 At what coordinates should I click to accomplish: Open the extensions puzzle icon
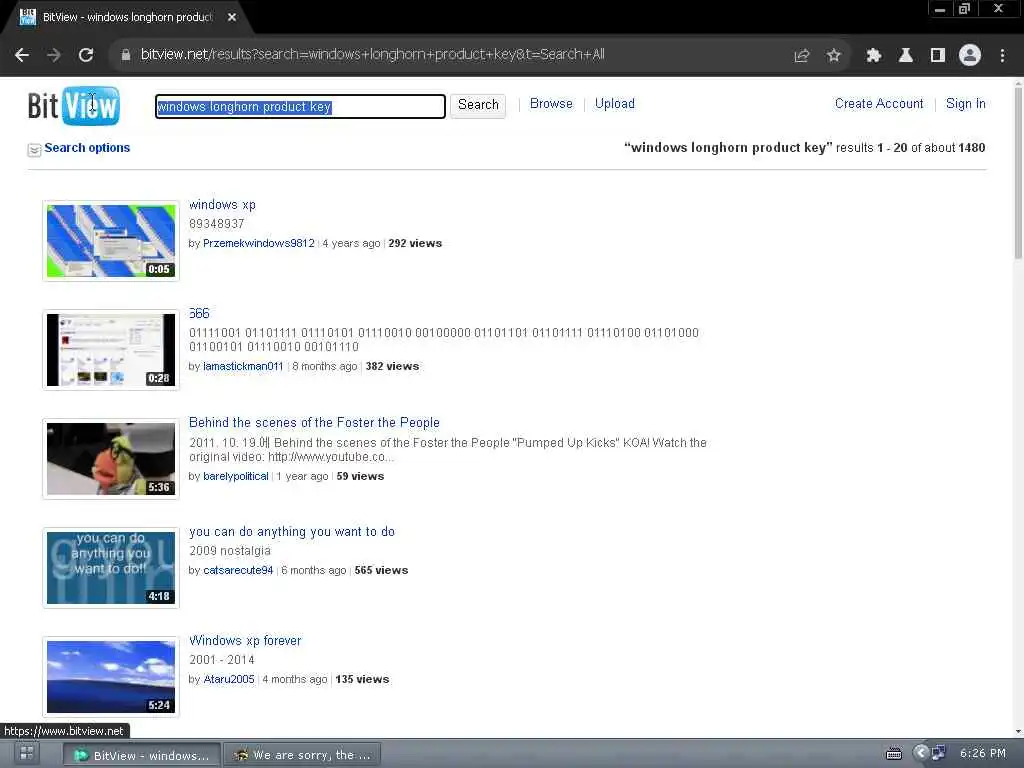point(873,56)
